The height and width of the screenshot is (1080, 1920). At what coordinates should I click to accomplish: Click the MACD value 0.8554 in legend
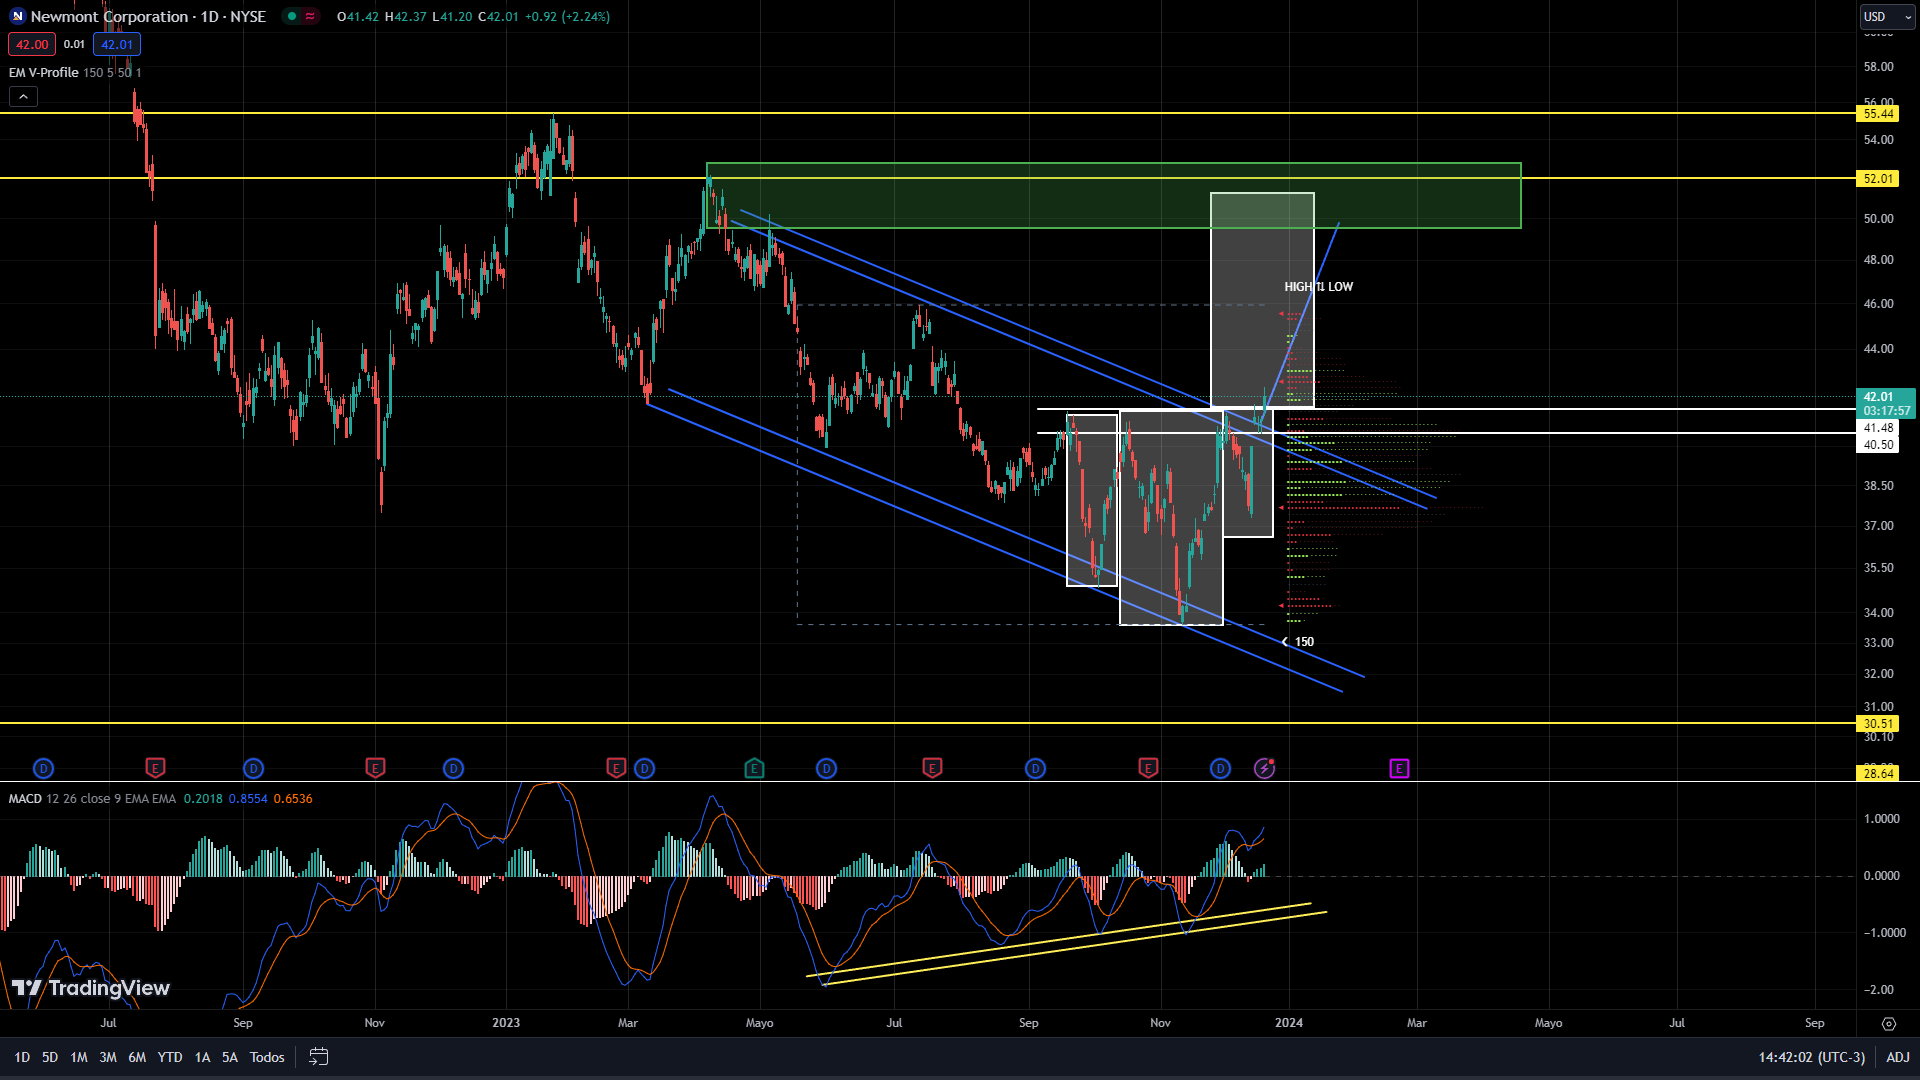coord(248,798)
